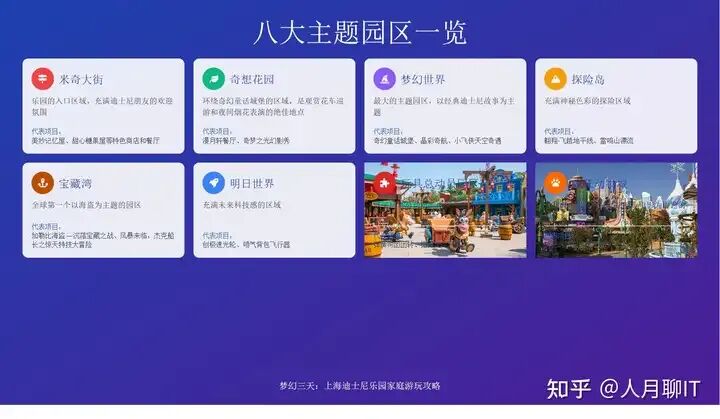The image size is (720, 419).
Task: Click the brown anchor icon for 宝藏湾
Action: pos(42,183)
